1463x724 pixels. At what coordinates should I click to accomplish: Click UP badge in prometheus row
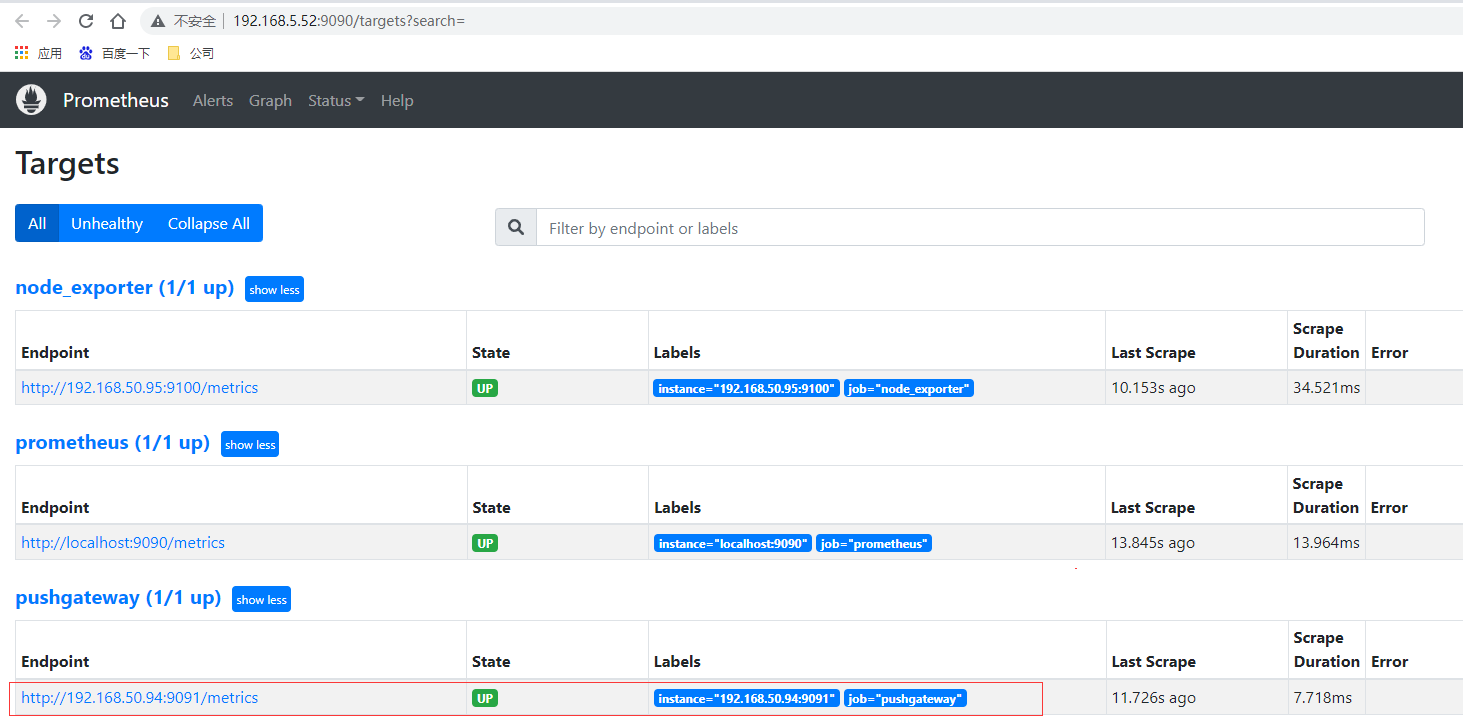coord(485,543)
